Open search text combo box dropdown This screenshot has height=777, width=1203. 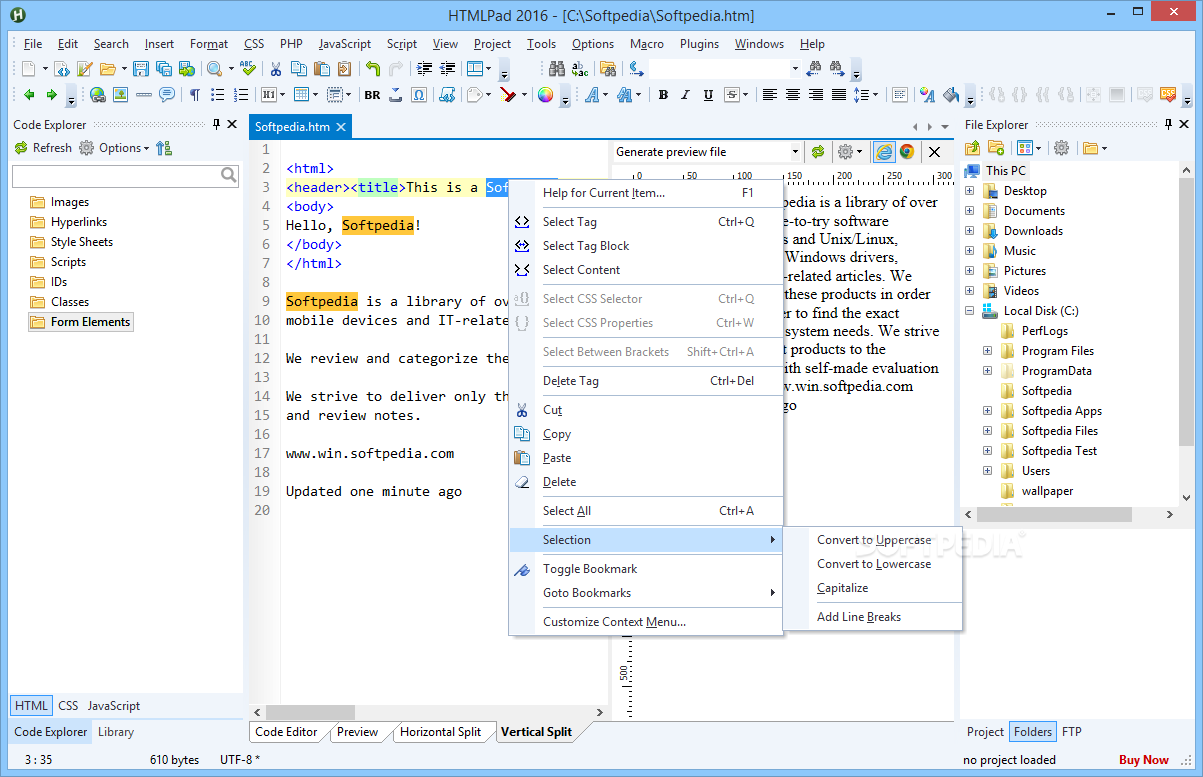[x=795, y=69]
